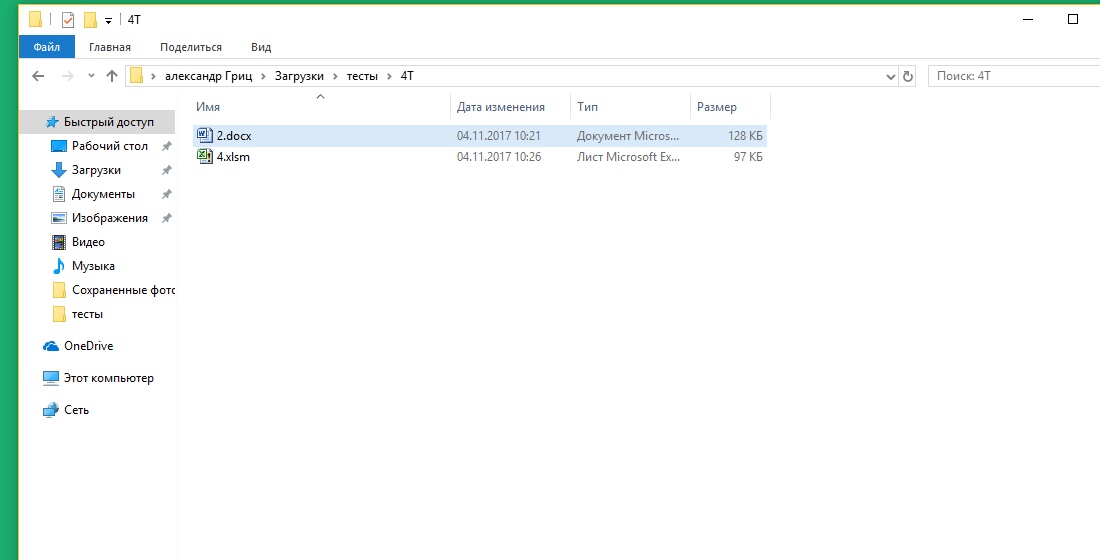Open the recent locations dropdown arrow
This screenshot has height=560, width=1100.
[x=91, y=76]
